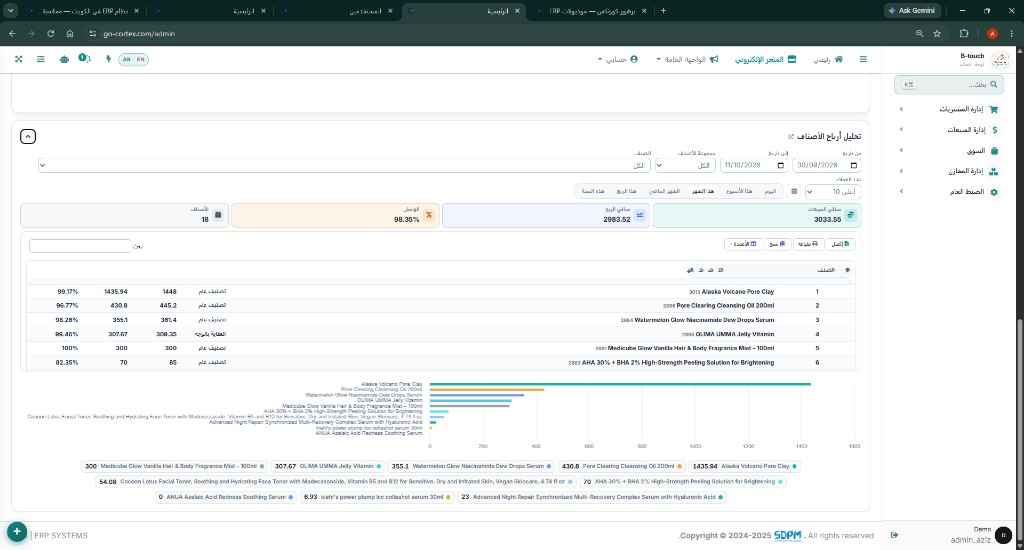Select the this quarter (هذا الربع) tab
Screen dimensions: 1024x550
click(x=626, y=191)
